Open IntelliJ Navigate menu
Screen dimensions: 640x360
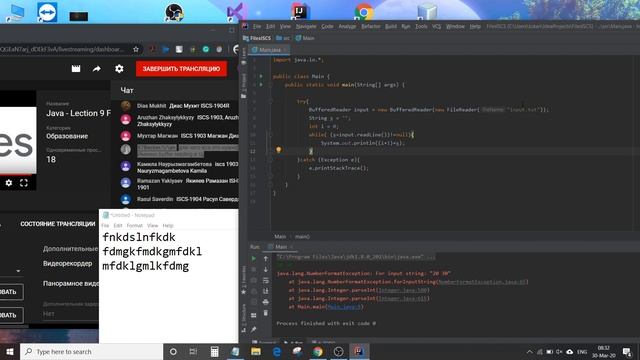(x=306, y=27)
